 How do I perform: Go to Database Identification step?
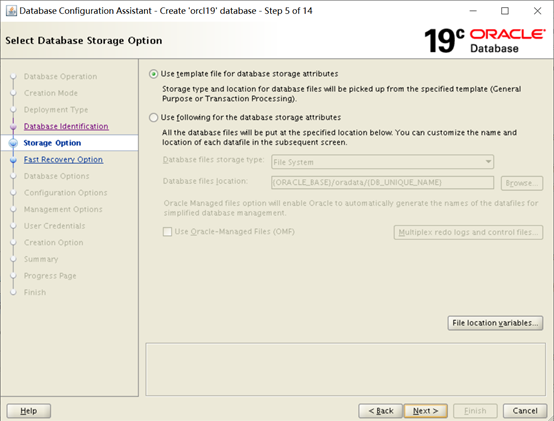coord(66,126)
